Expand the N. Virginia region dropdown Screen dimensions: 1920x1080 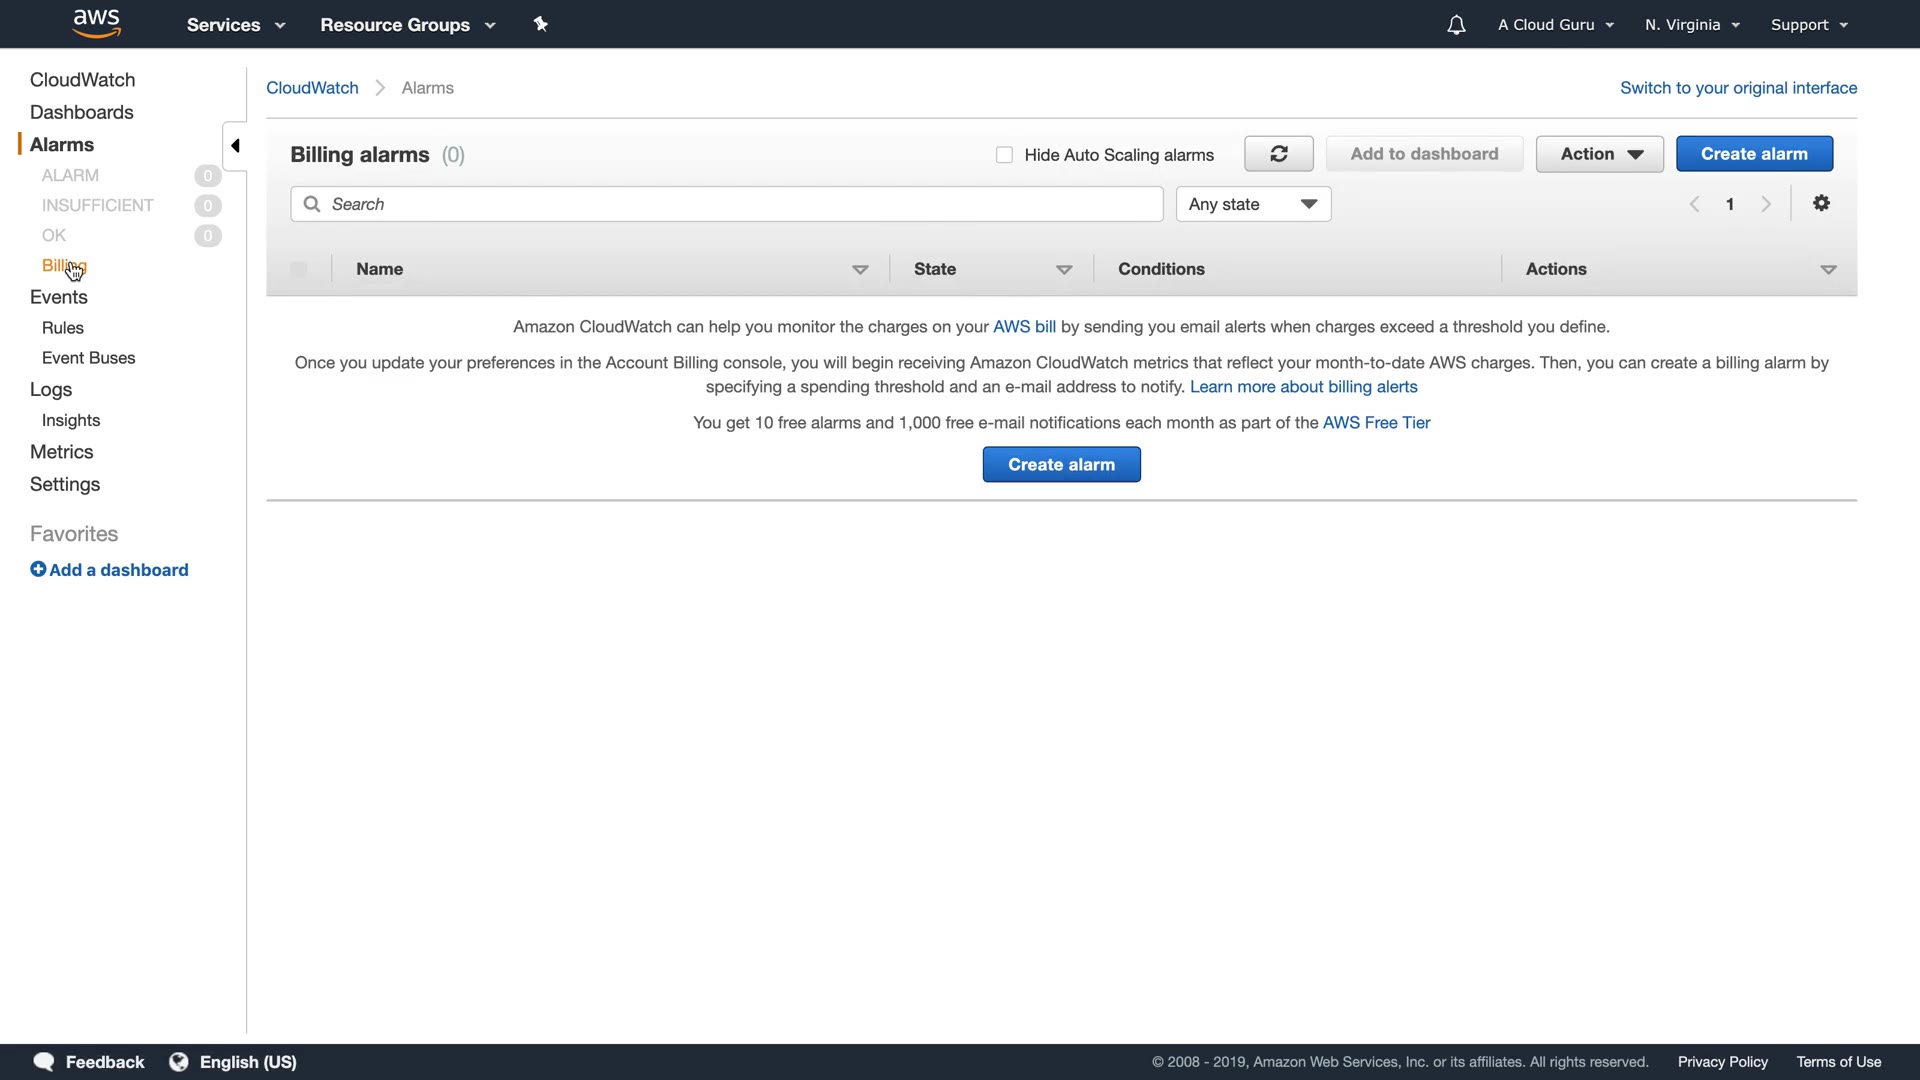pos(1692,25)
